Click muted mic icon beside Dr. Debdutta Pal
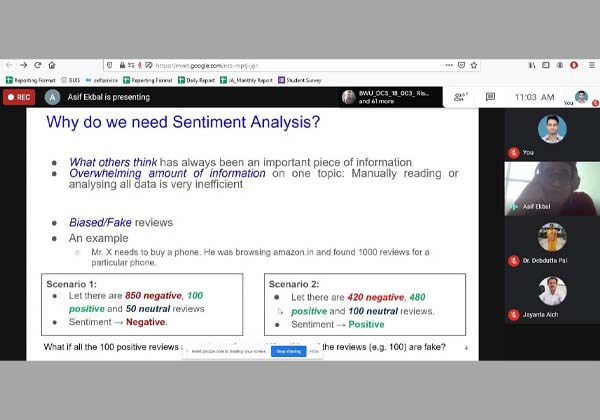 pyautogui.click(x=514, y=260)
